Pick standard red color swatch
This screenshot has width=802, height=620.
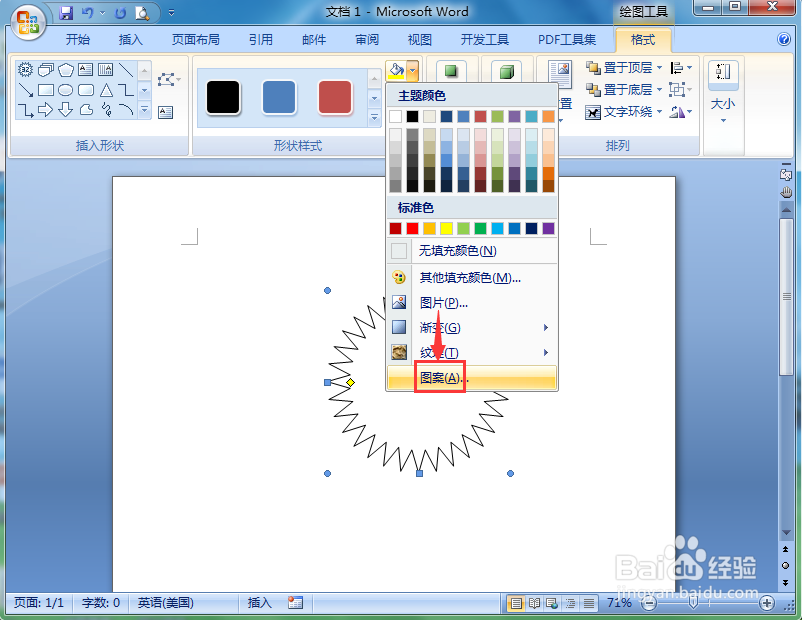pyautogui.click(x=412, y=228)
